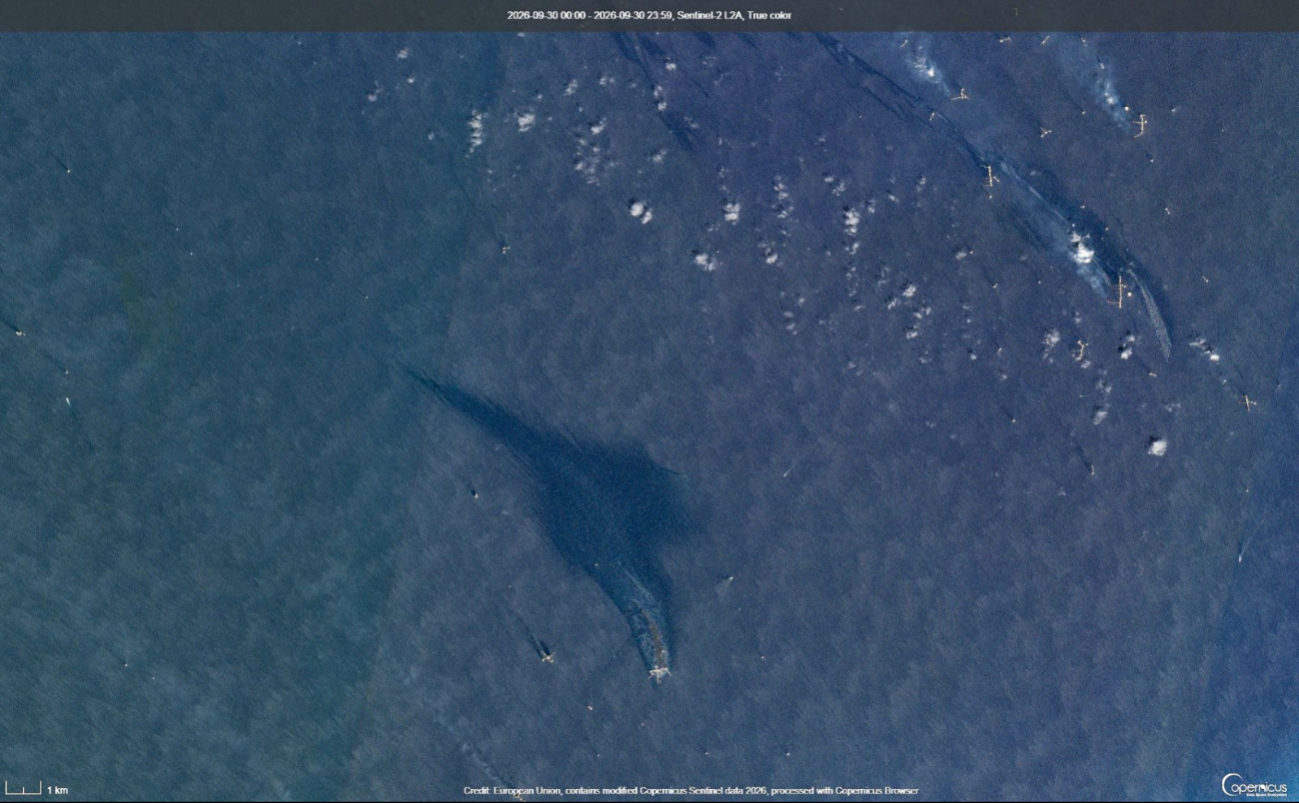Screen dimensions: 1299x803
Task: Click the European Union credit line text
Action: pos(691,791)
